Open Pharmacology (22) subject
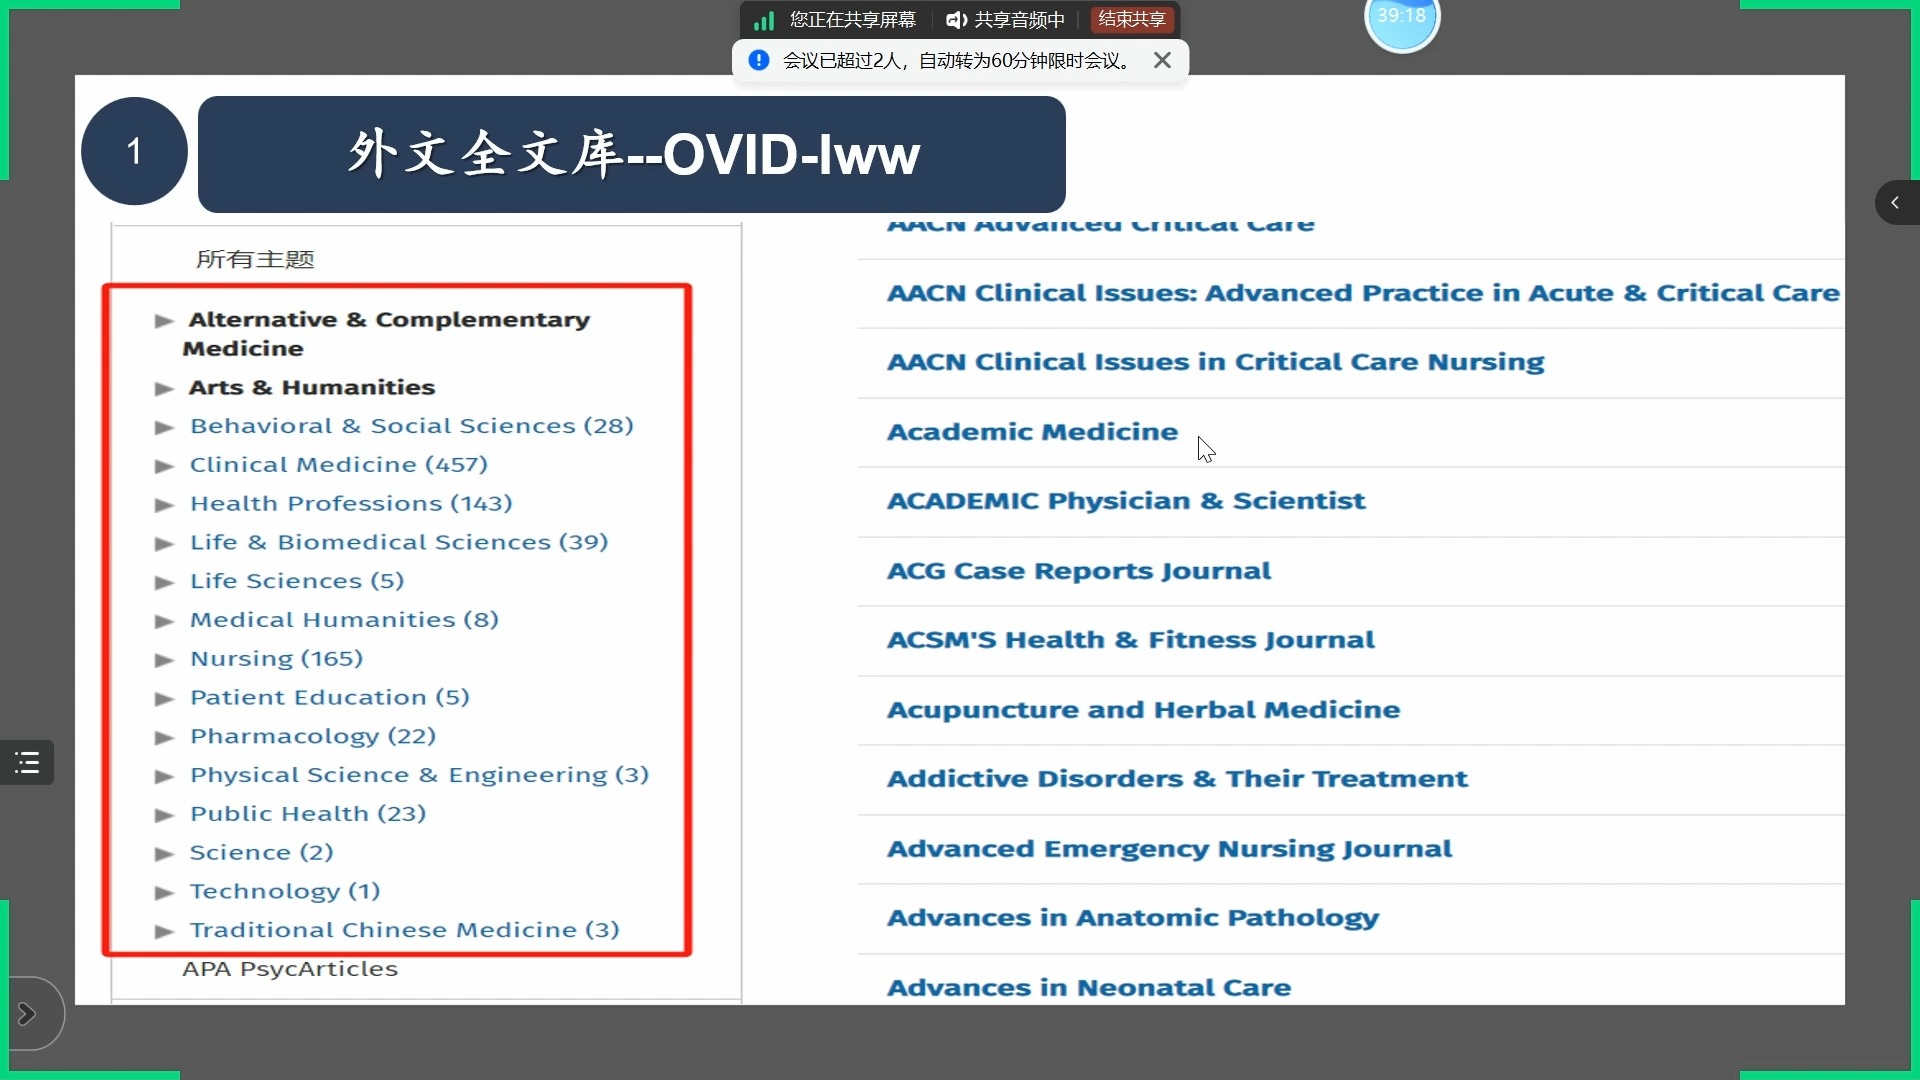 click(x=313, y=737)
